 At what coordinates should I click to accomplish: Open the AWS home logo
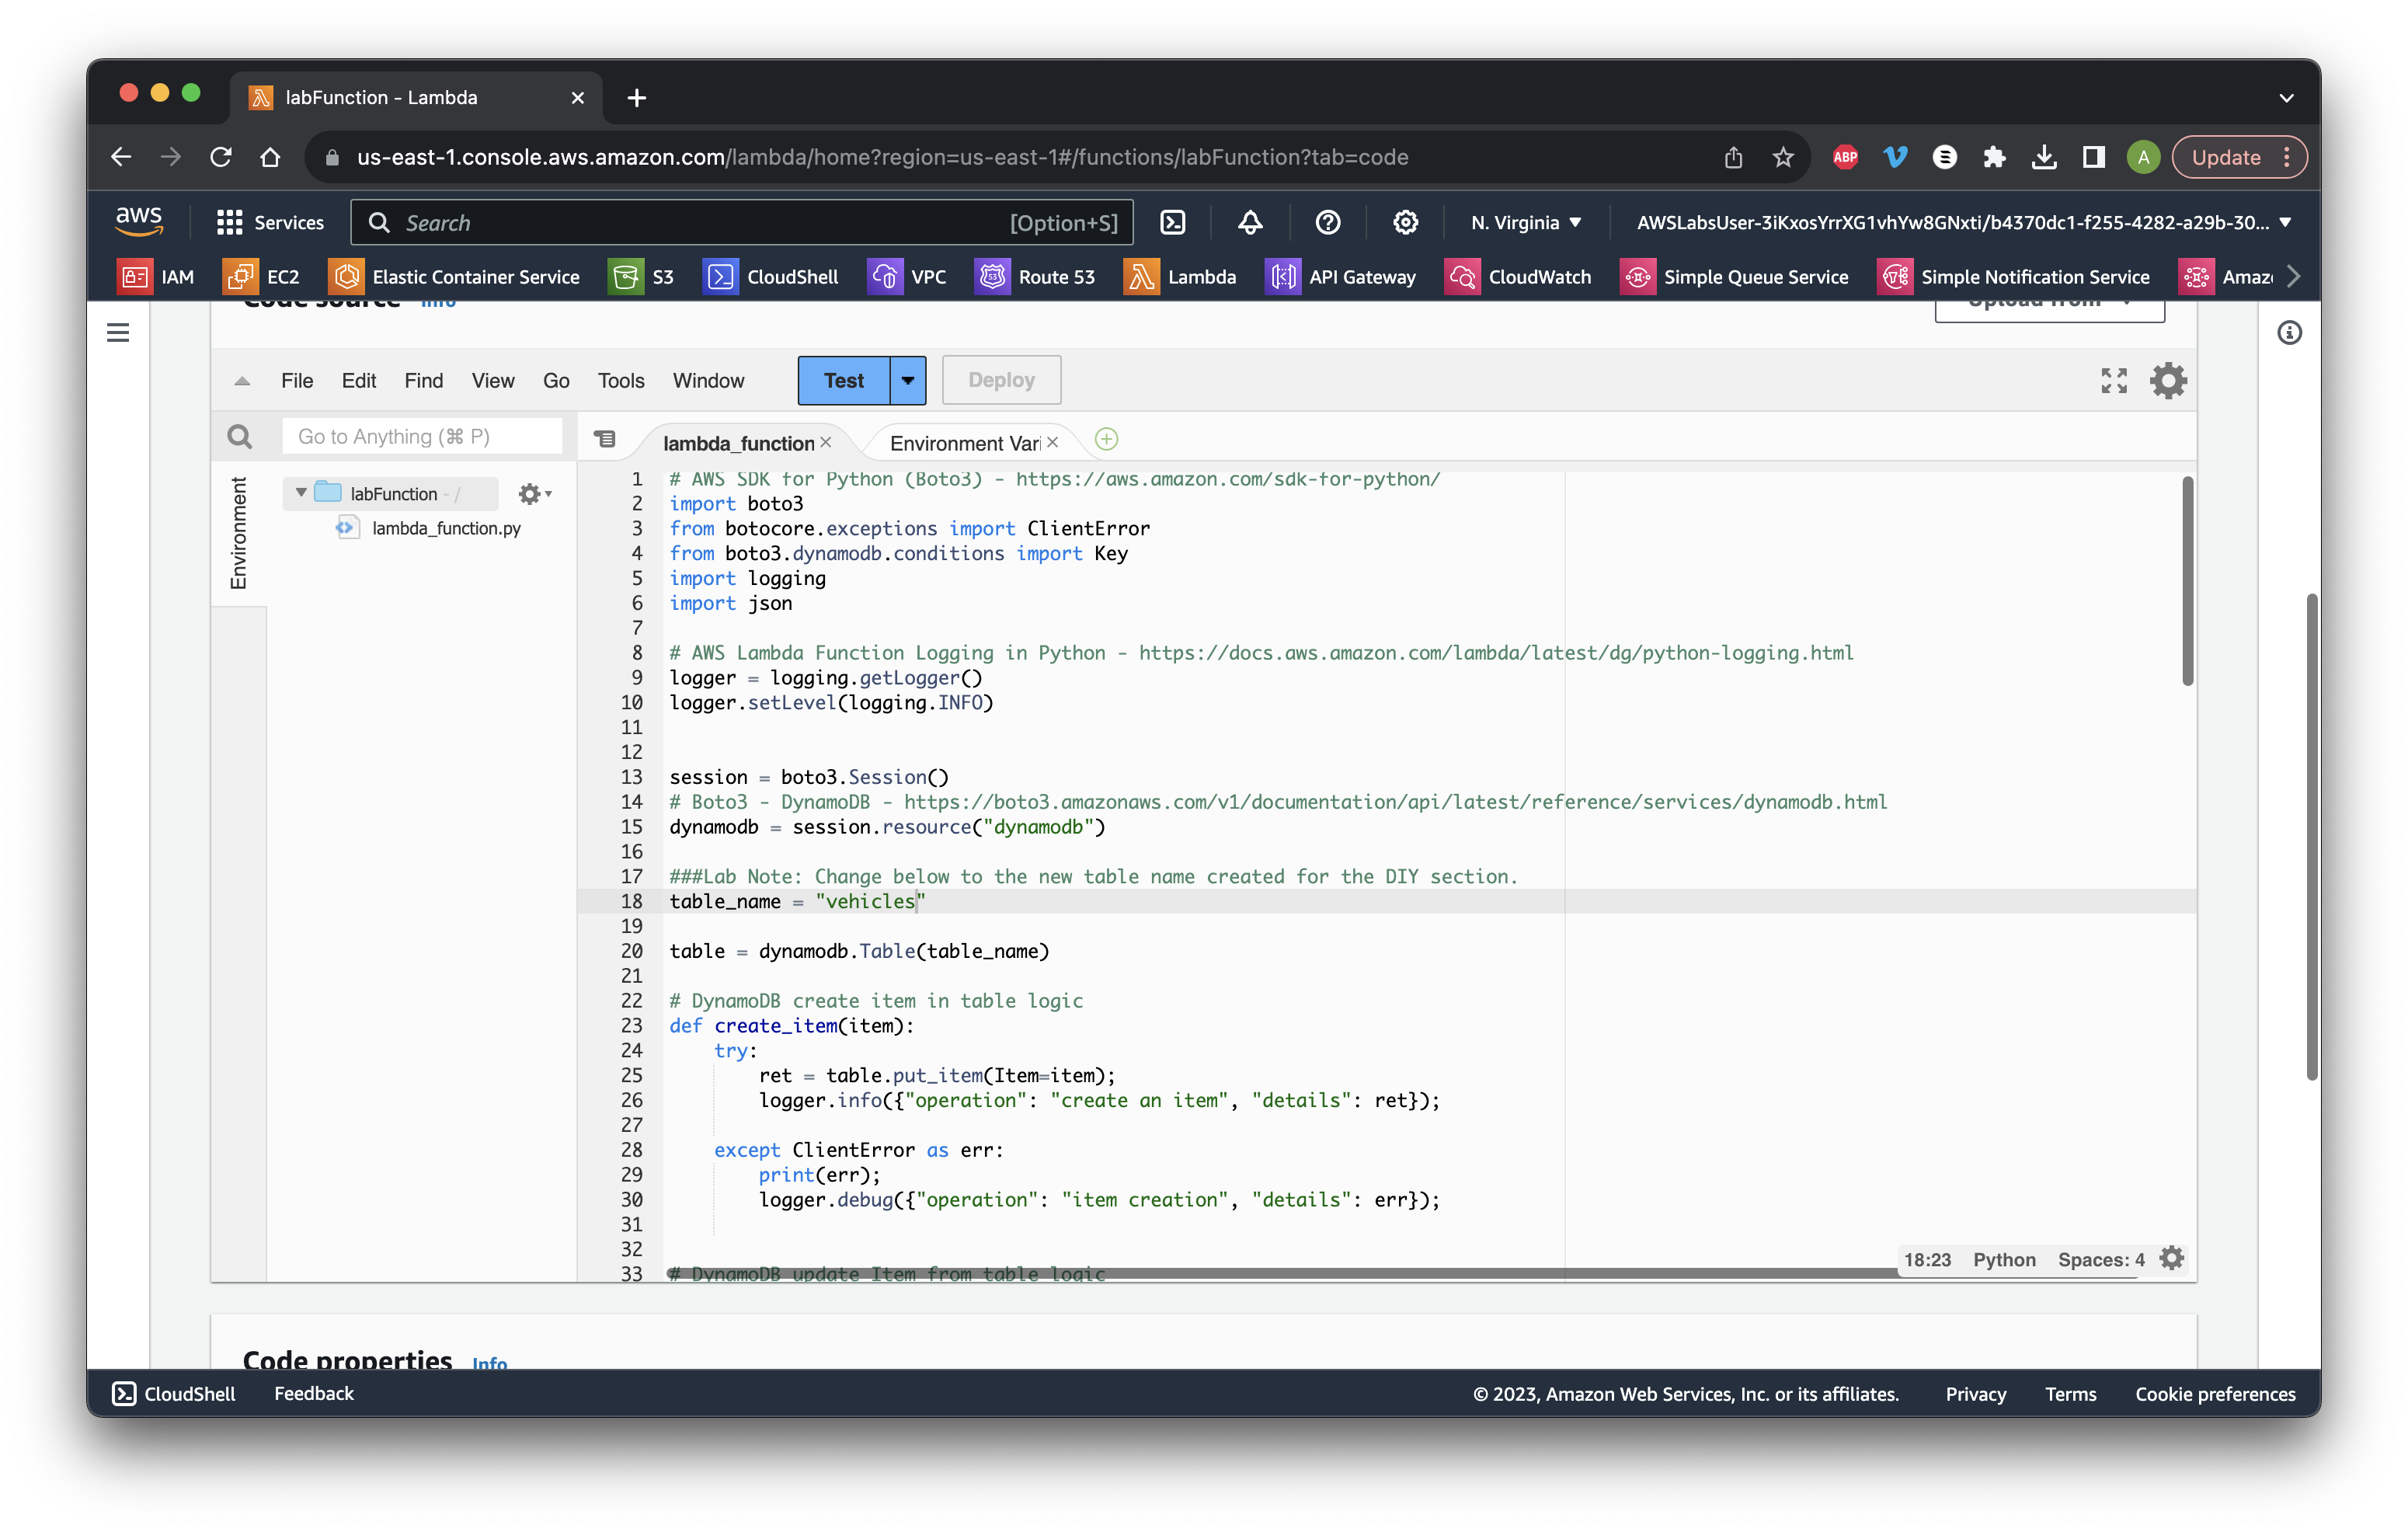[x=139, y=221]
